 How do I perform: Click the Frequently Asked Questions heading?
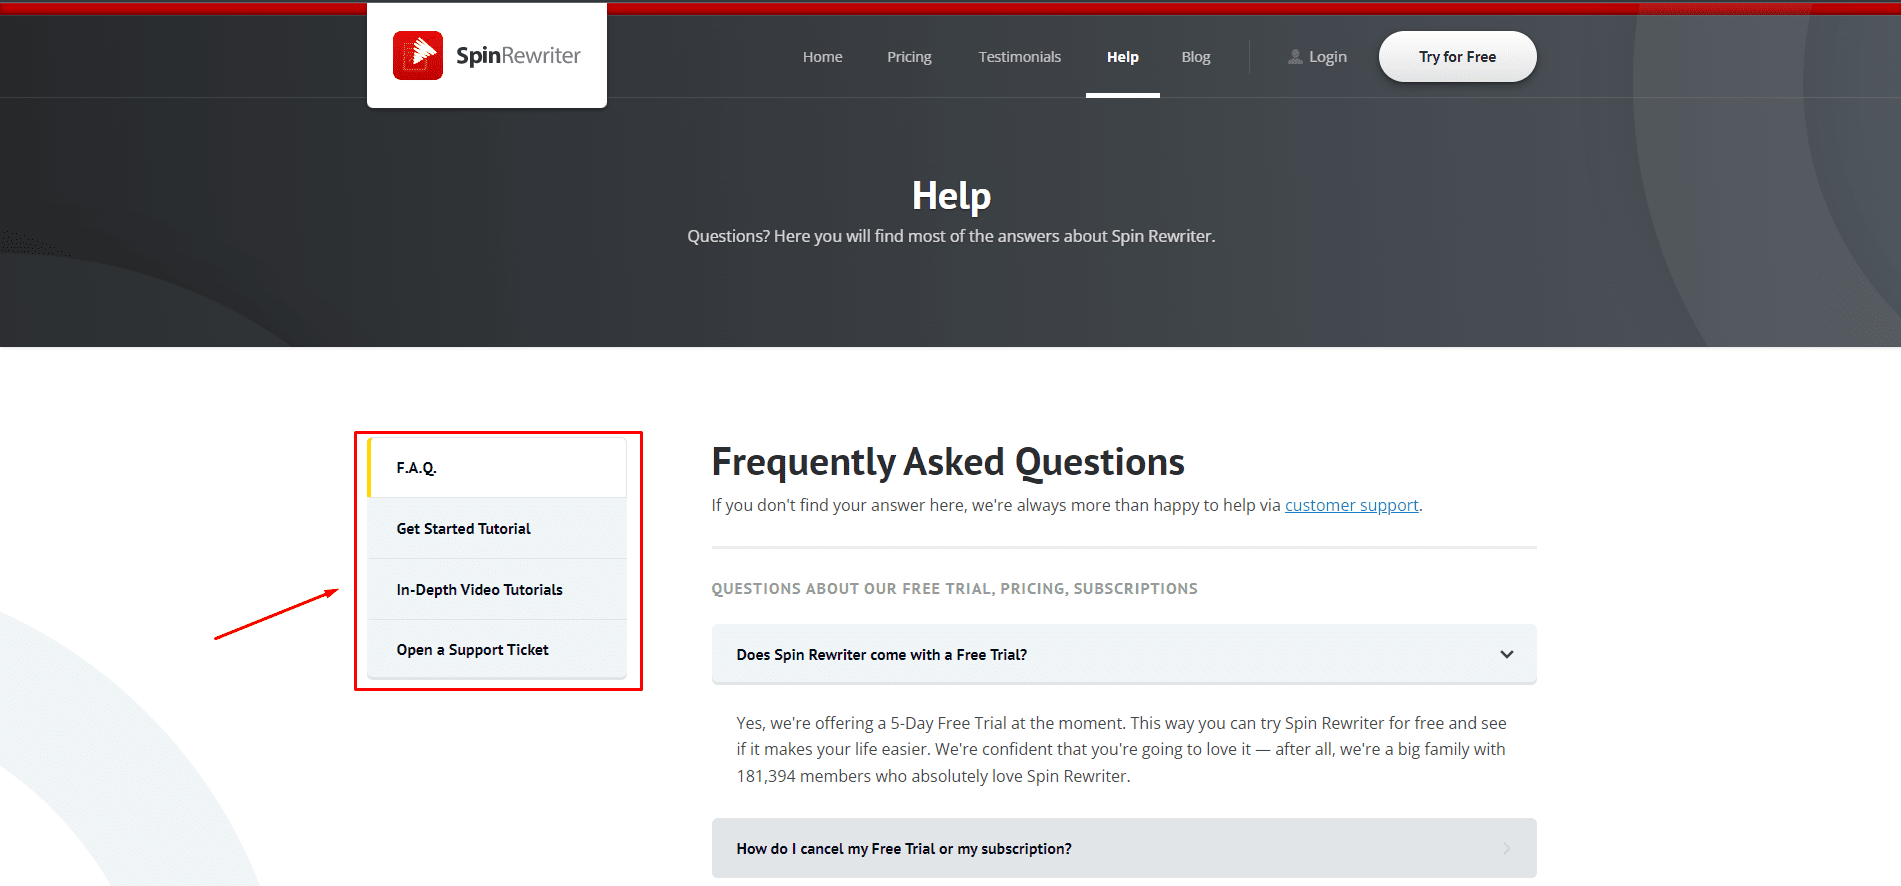(x=948, y=462)
